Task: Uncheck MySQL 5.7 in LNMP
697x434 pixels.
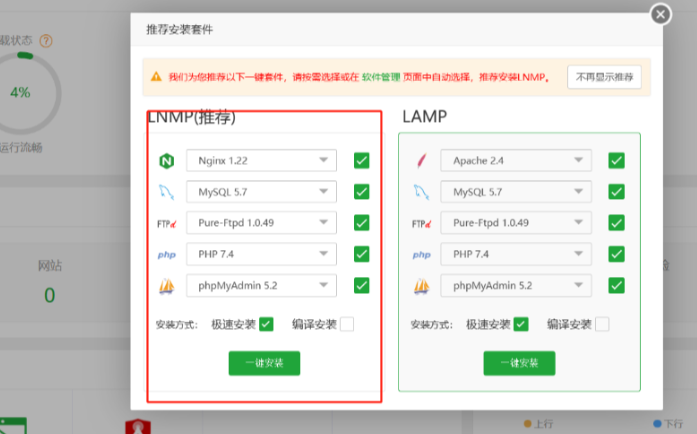Action: (x=361, y=192)
